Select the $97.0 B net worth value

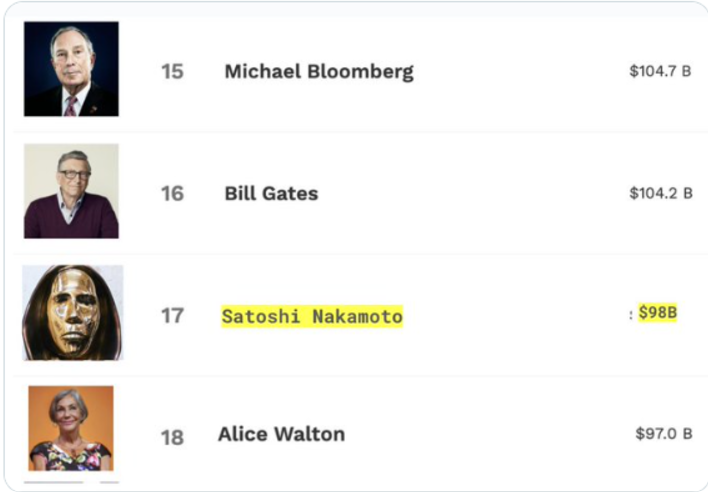pyautogui.click(x=663, y=433)
